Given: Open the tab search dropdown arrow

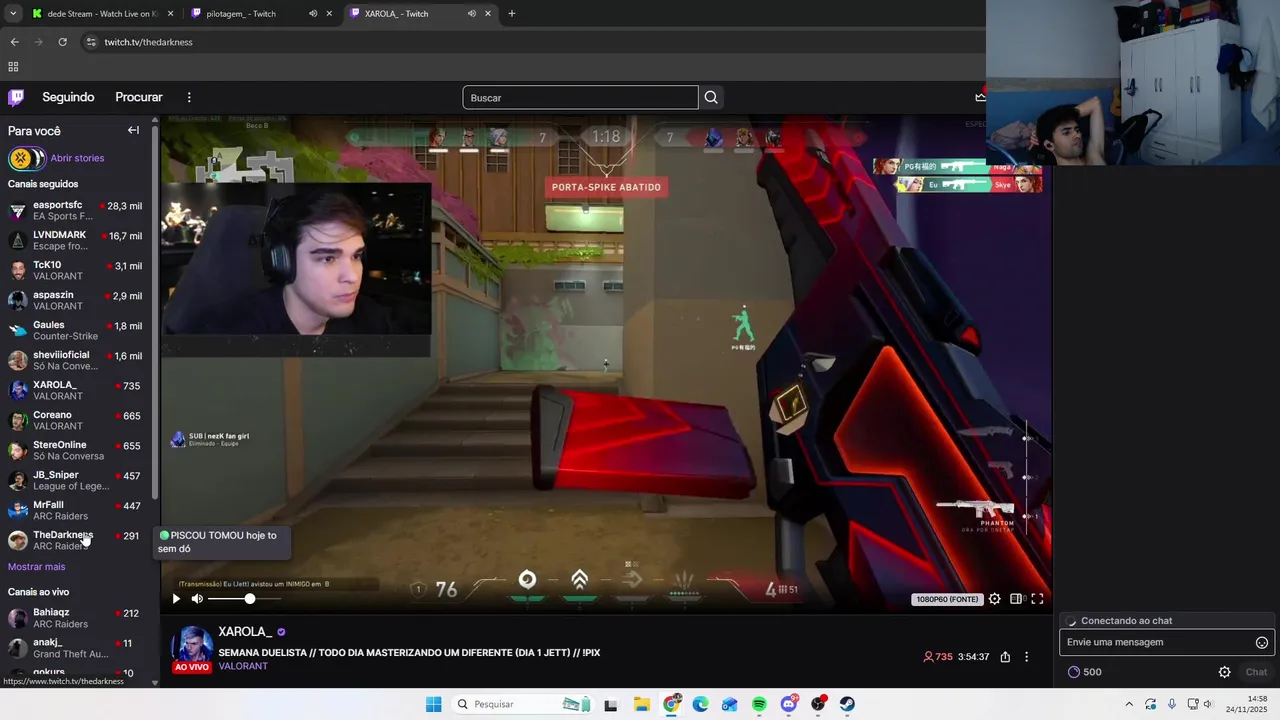Looking at the screenshot, I should click(13, 14).
